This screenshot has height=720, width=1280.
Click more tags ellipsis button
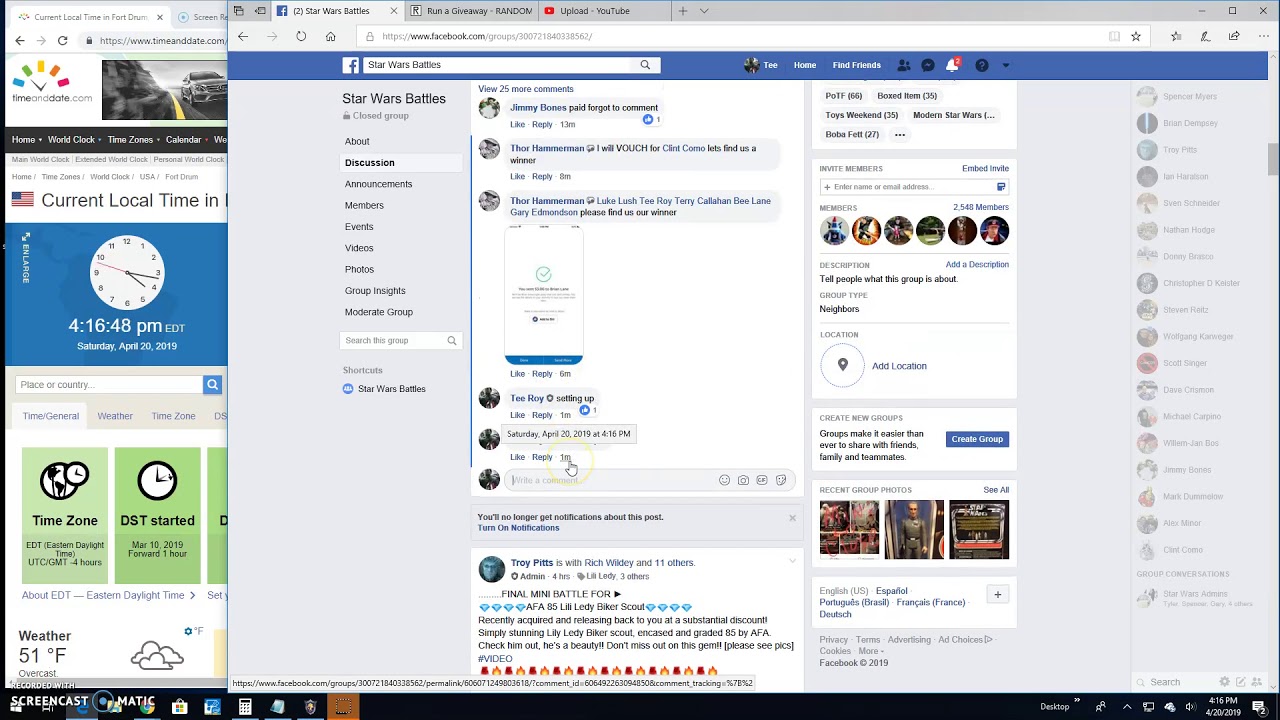coord(900,134)
